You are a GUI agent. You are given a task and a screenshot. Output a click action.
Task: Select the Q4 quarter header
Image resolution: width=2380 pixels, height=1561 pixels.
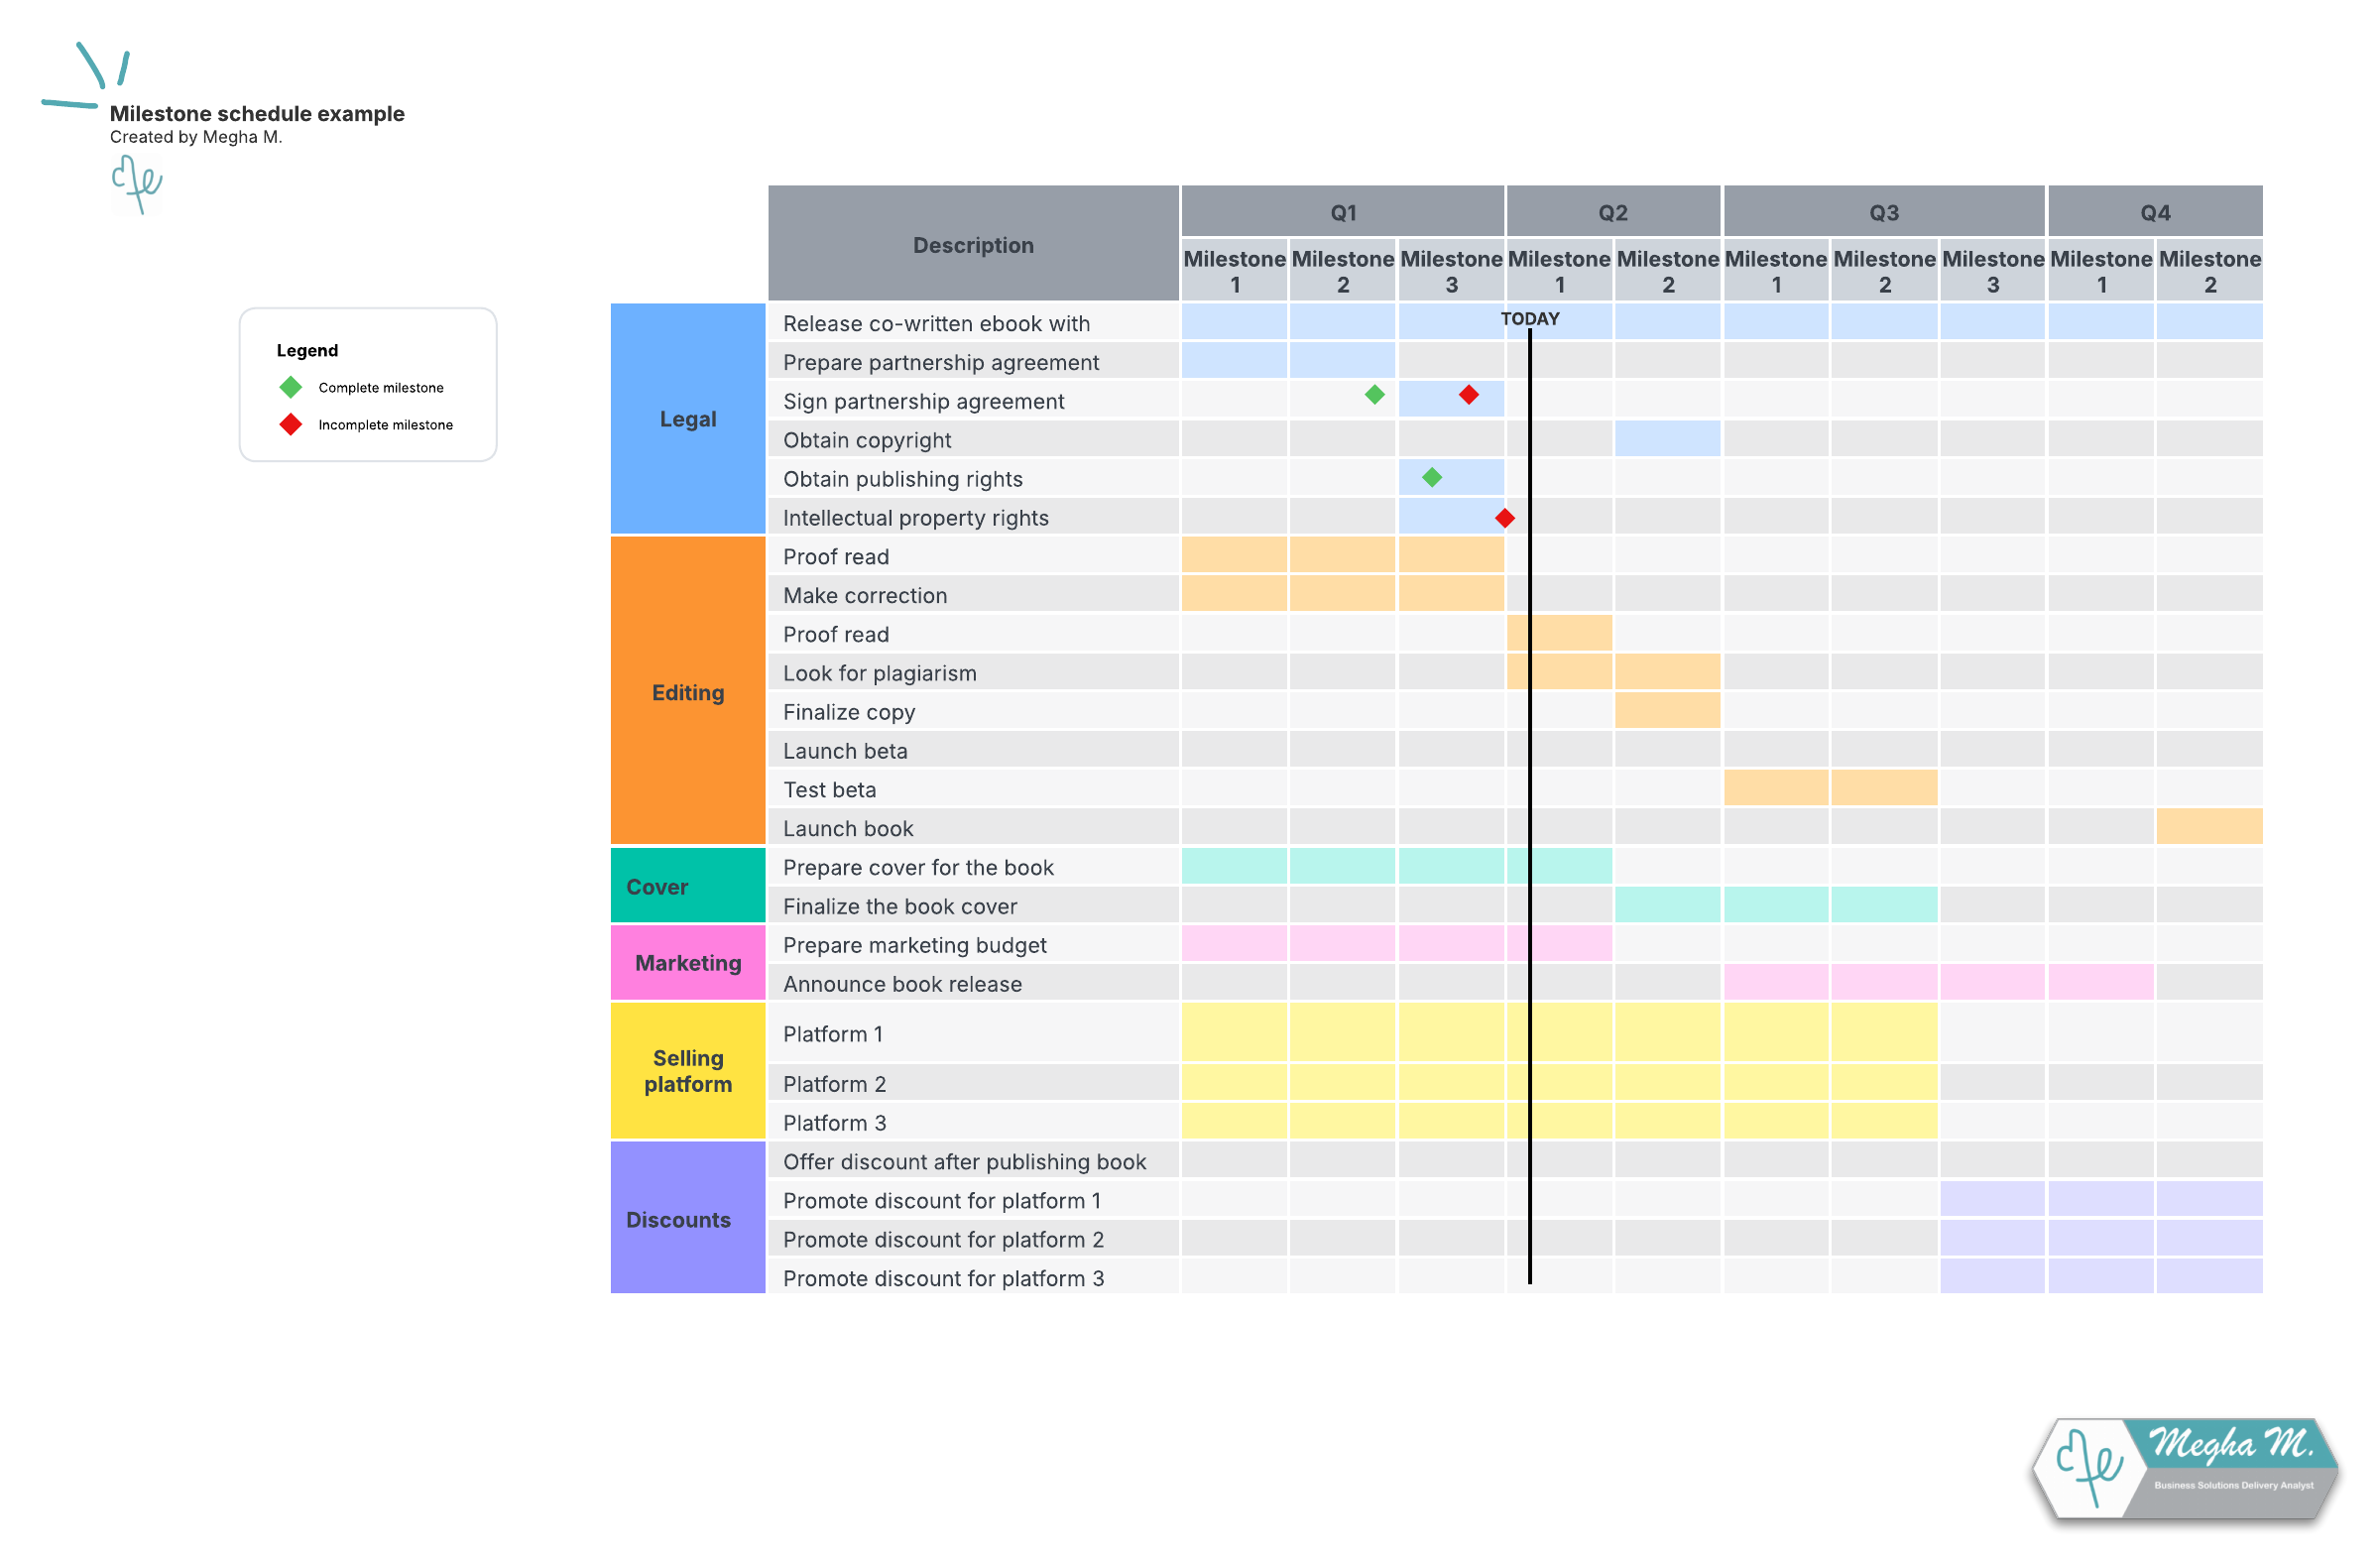coord(2155,212)
